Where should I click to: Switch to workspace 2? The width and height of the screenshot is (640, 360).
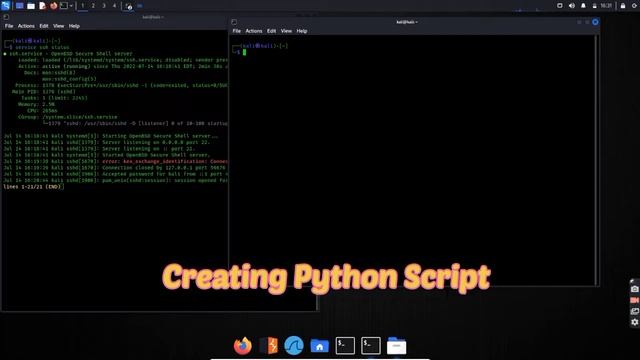tap(93, 6)
